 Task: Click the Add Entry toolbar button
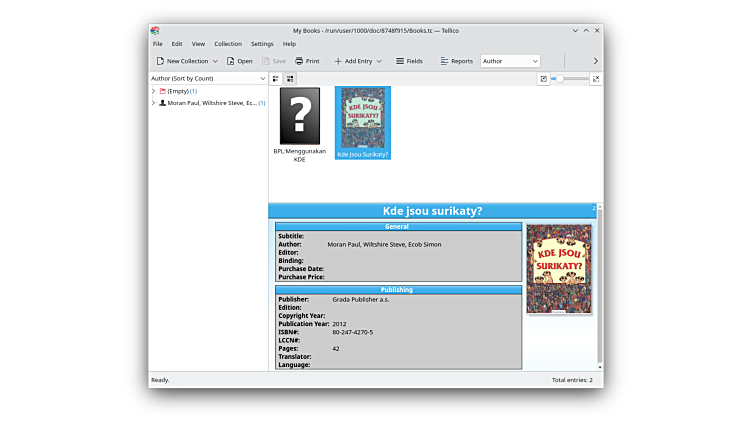pyautogui.click(x=357, y=61)
